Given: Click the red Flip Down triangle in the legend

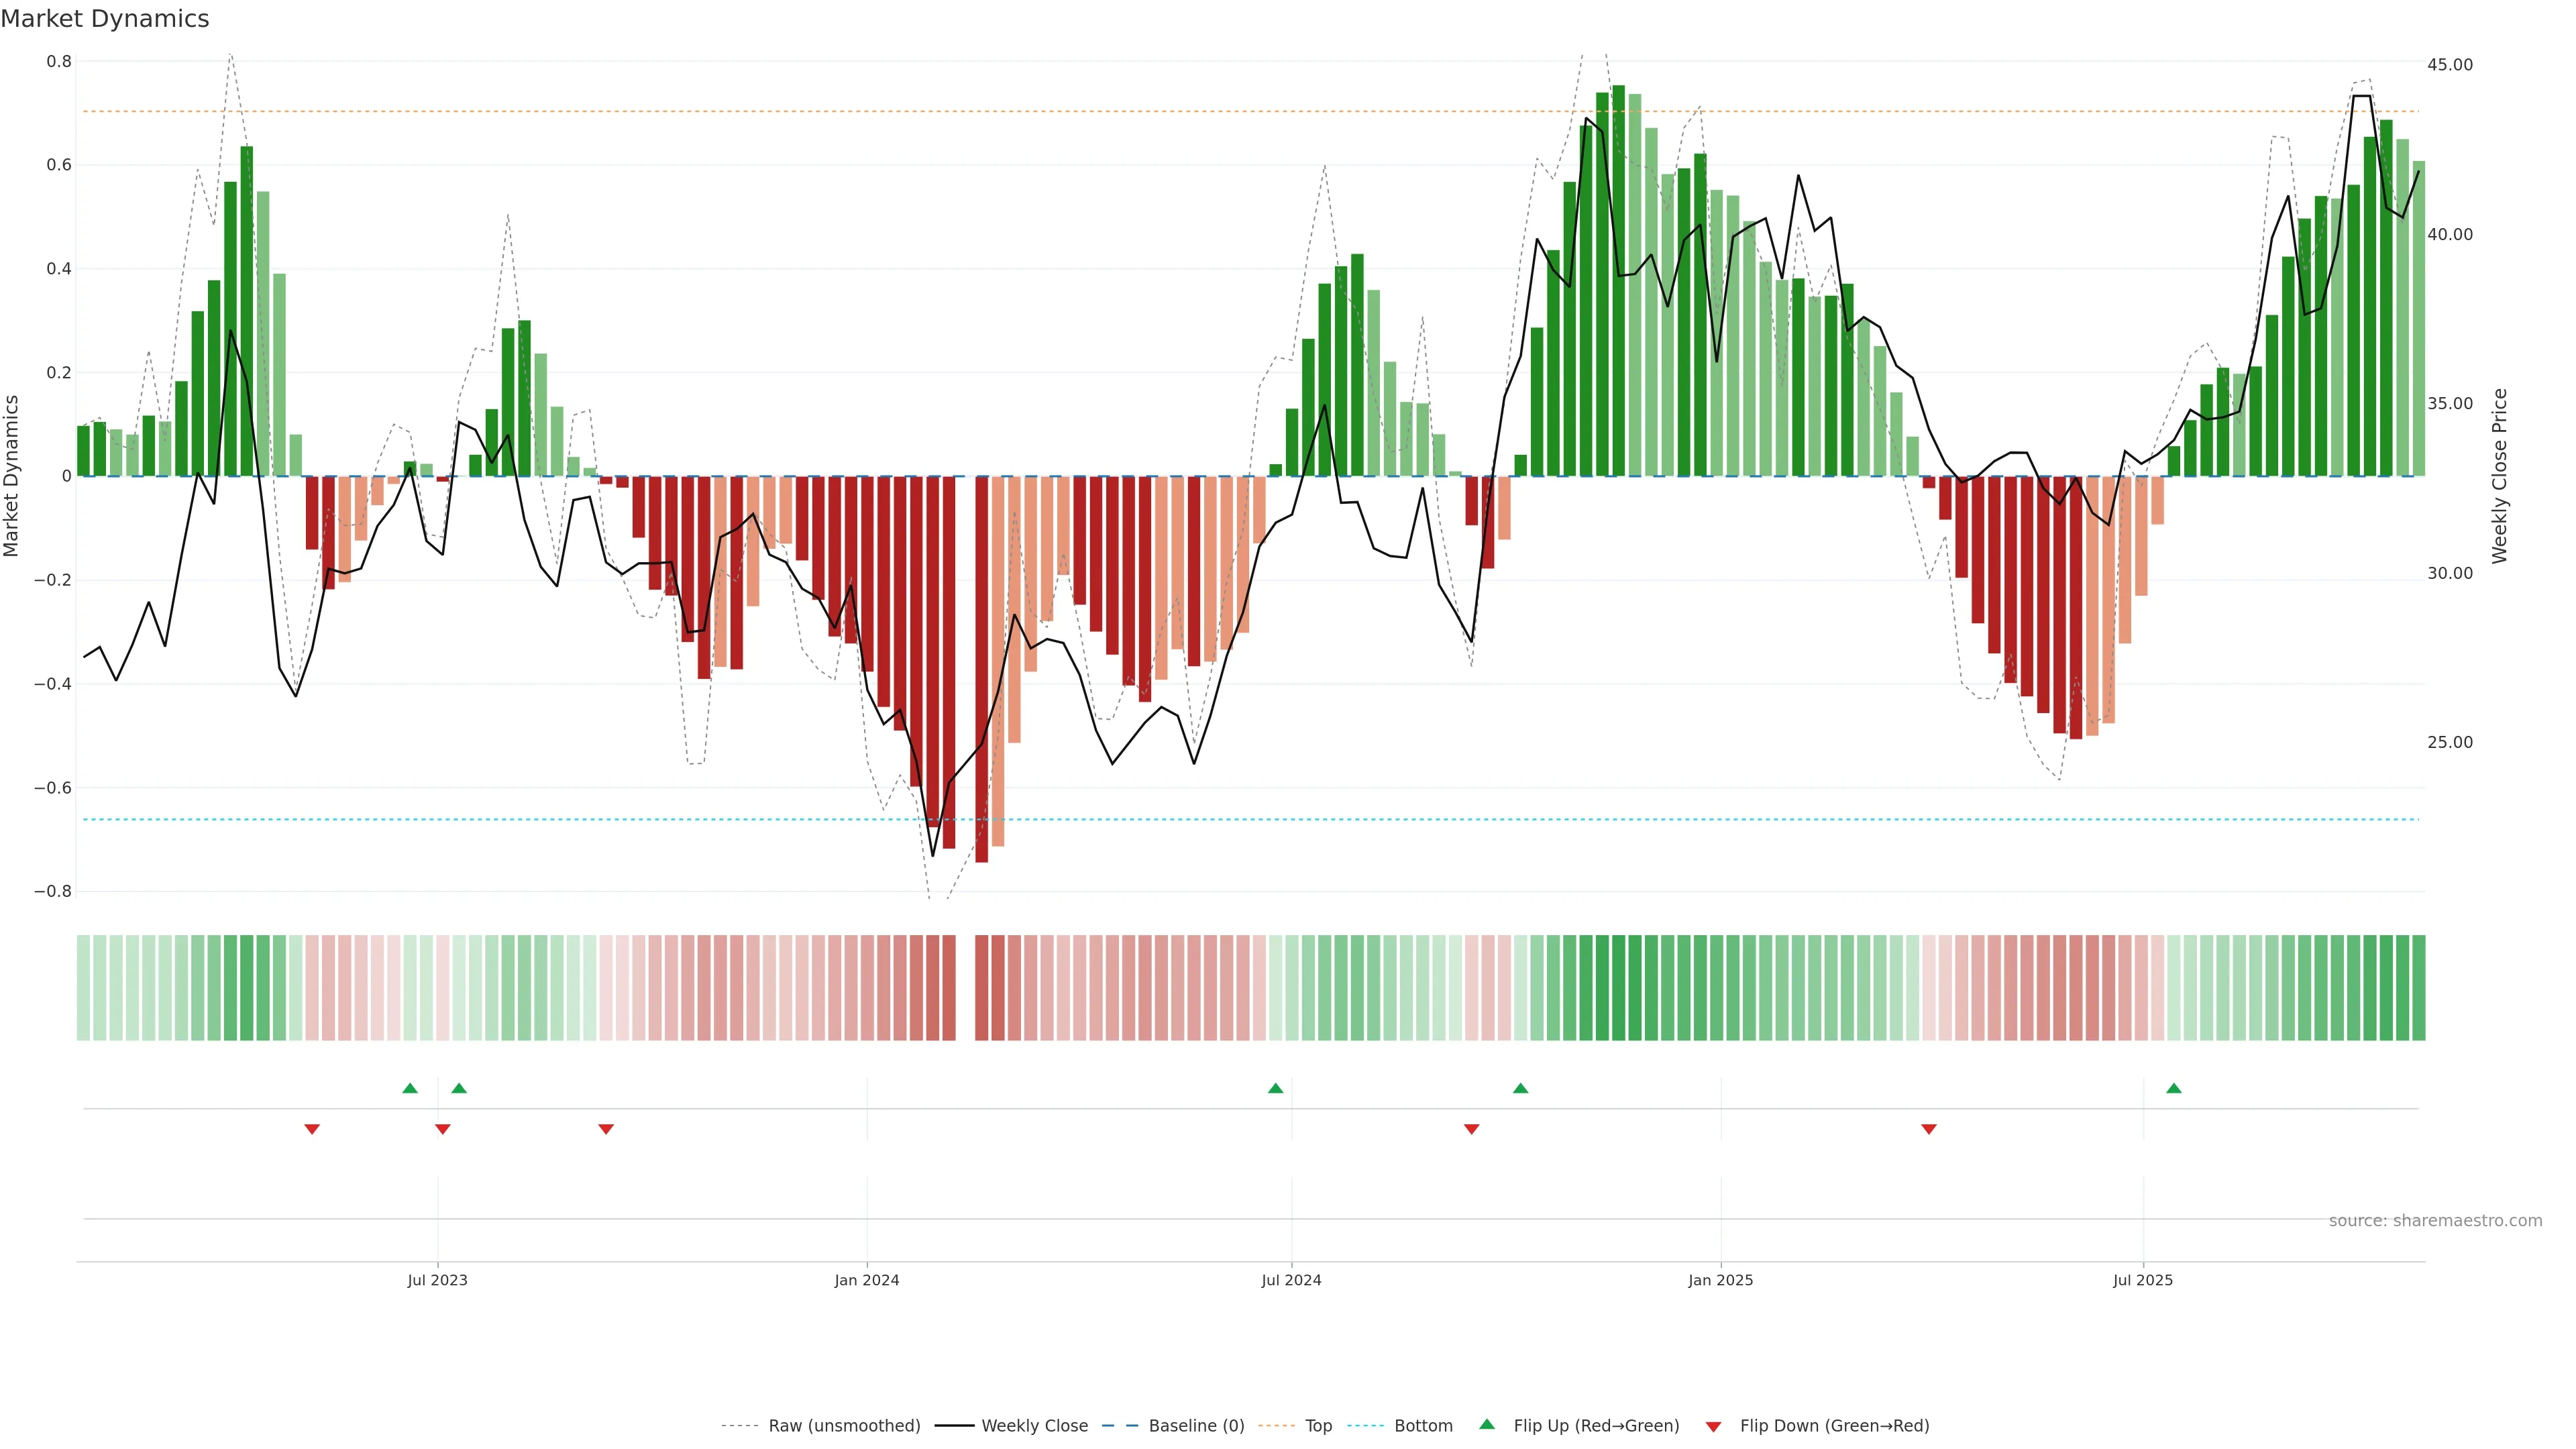Looking at the screenshot, I should coord(1713,1426).
